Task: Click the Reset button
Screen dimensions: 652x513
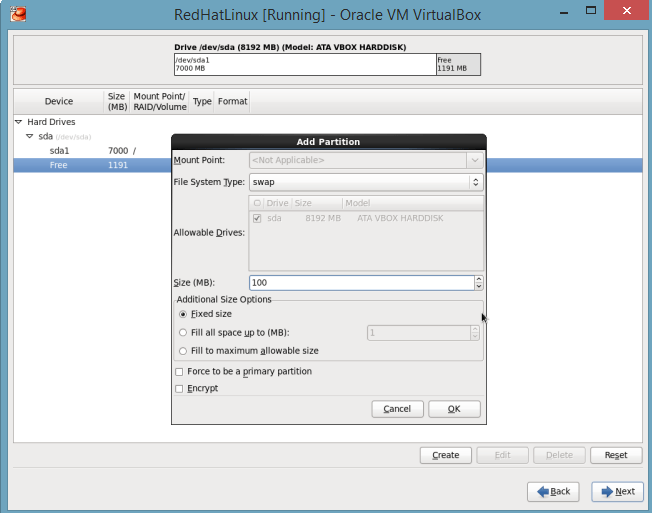Action: (x=616, y=455)
